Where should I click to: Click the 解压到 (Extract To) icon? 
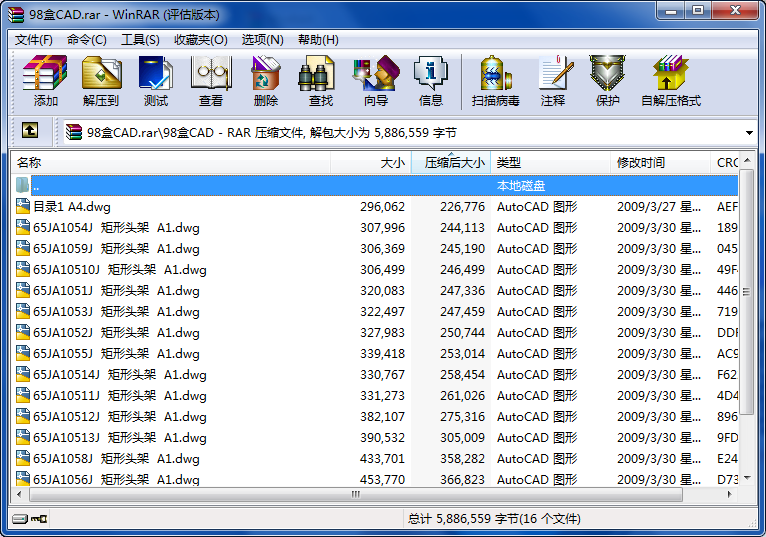pyautogui.click(x=101, y=81)
